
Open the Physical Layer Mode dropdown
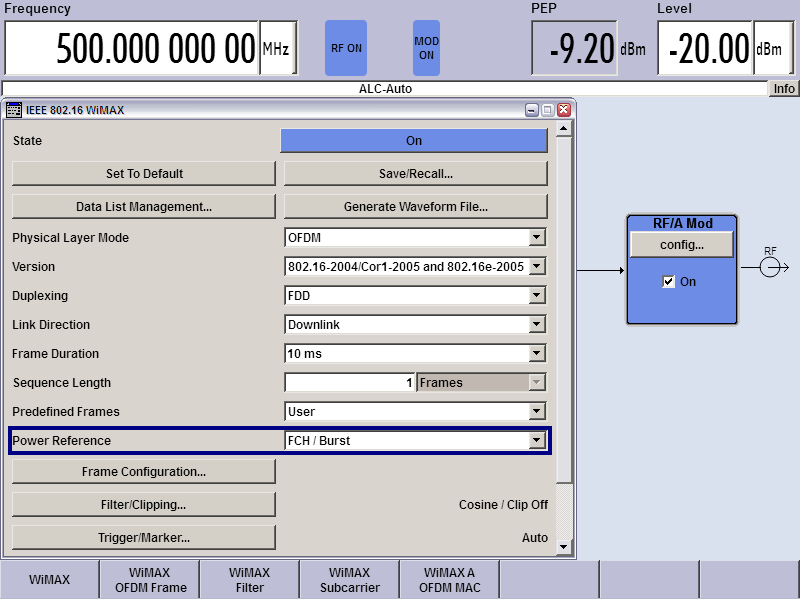(x=536, y=237)
